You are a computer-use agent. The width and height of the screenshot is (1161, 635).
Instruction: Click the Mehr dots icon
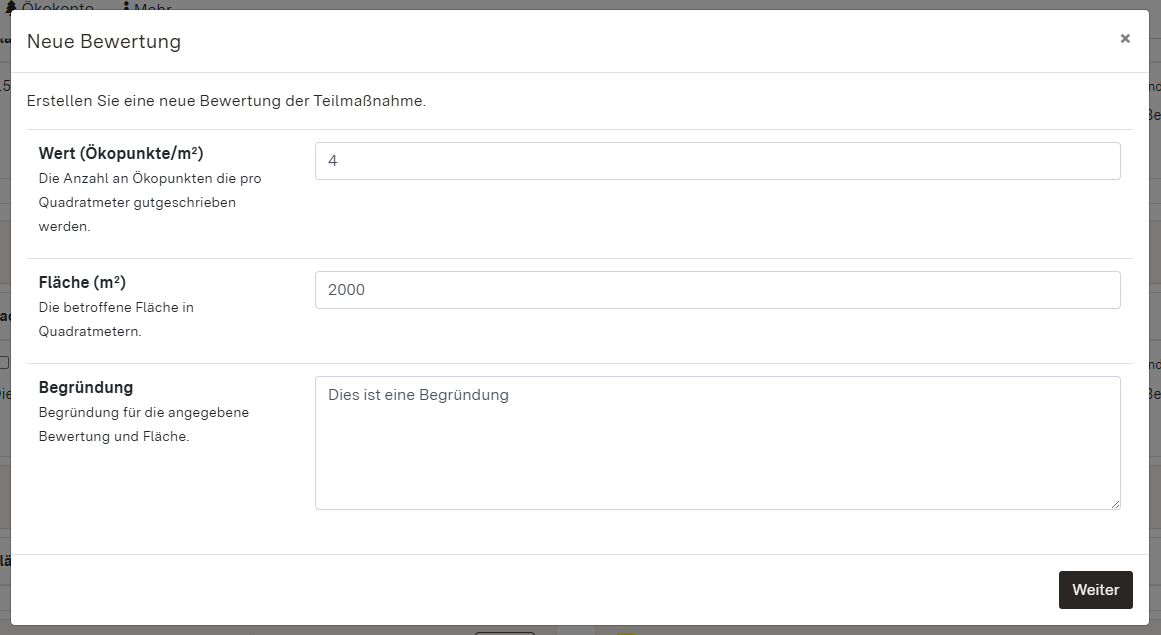[126, 6]
